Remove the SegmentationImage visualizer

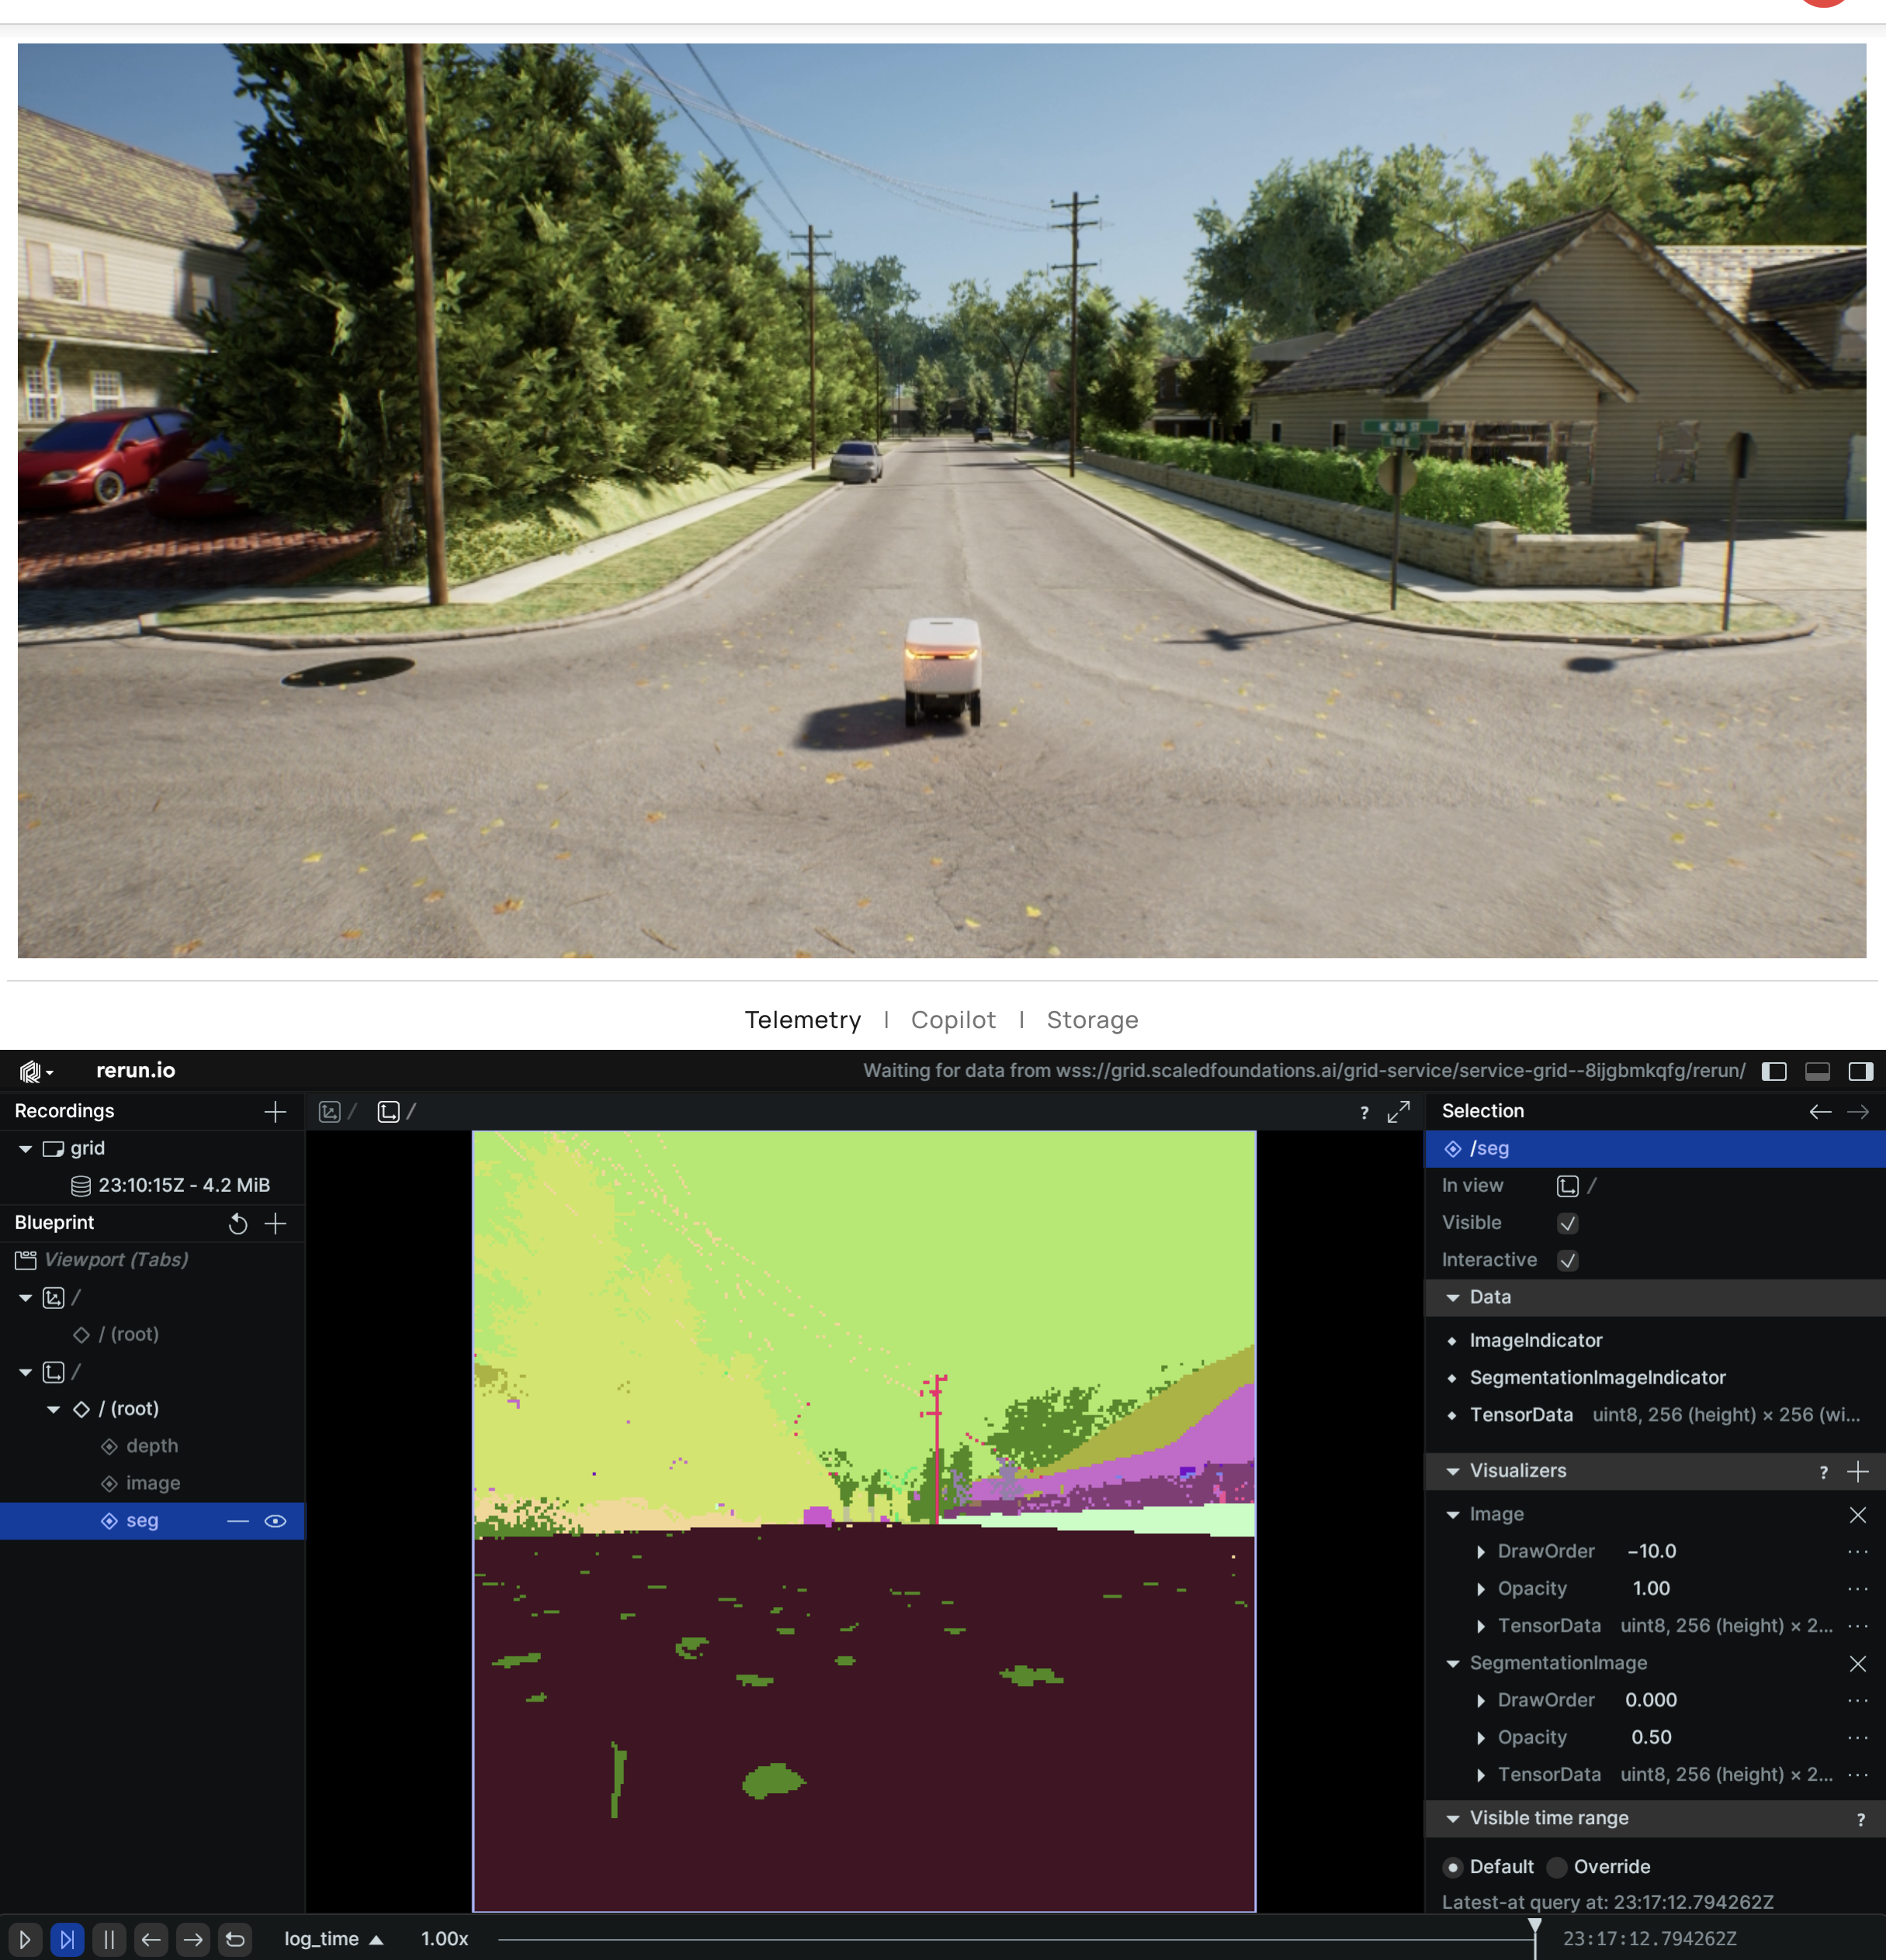[1857, 1663]
